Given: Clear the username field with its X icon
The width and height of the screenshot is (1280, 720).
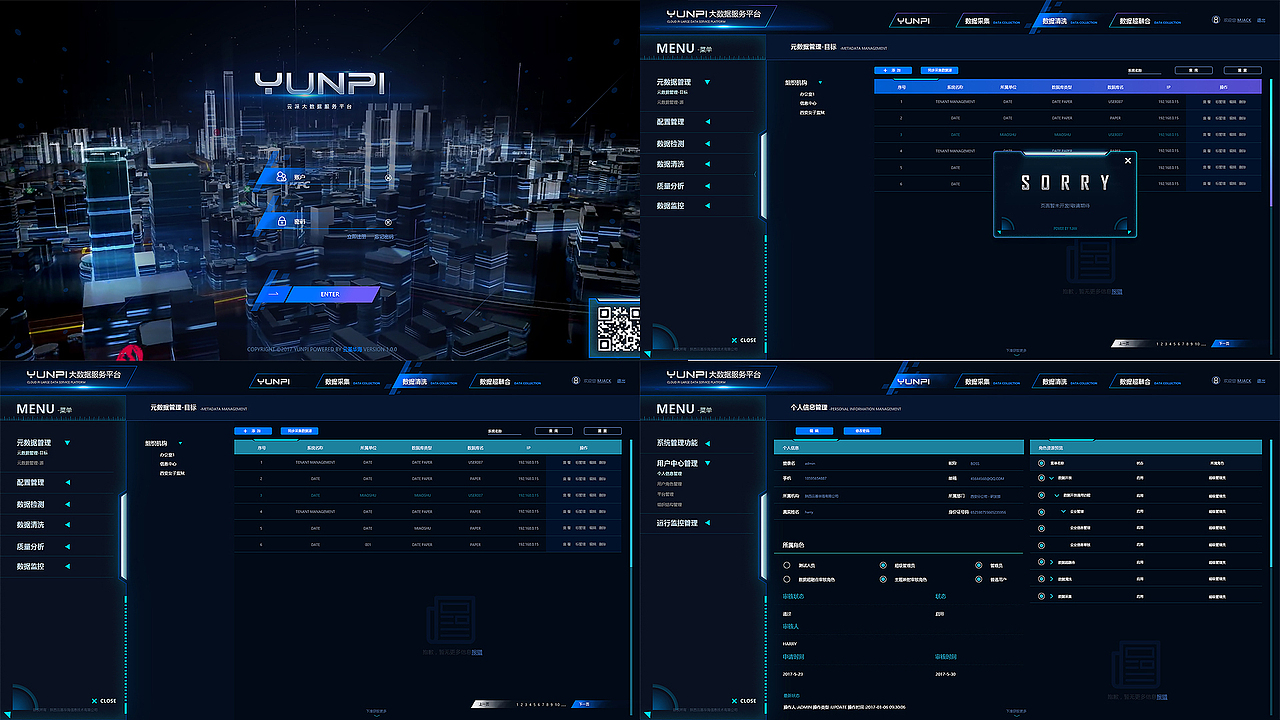Looking at the screenshot, I should click(388, 178).
